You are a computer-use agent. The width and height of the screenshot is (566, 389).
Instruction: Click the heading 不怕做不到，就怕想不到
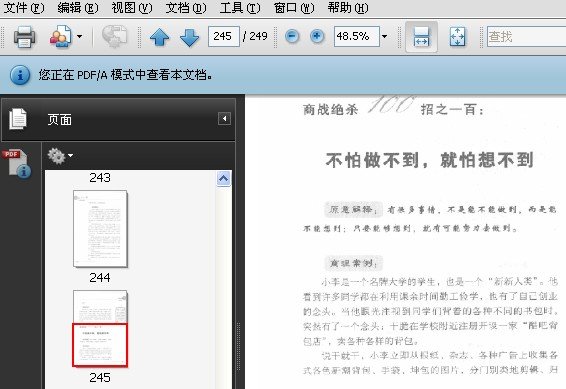(x=429, y=160)
